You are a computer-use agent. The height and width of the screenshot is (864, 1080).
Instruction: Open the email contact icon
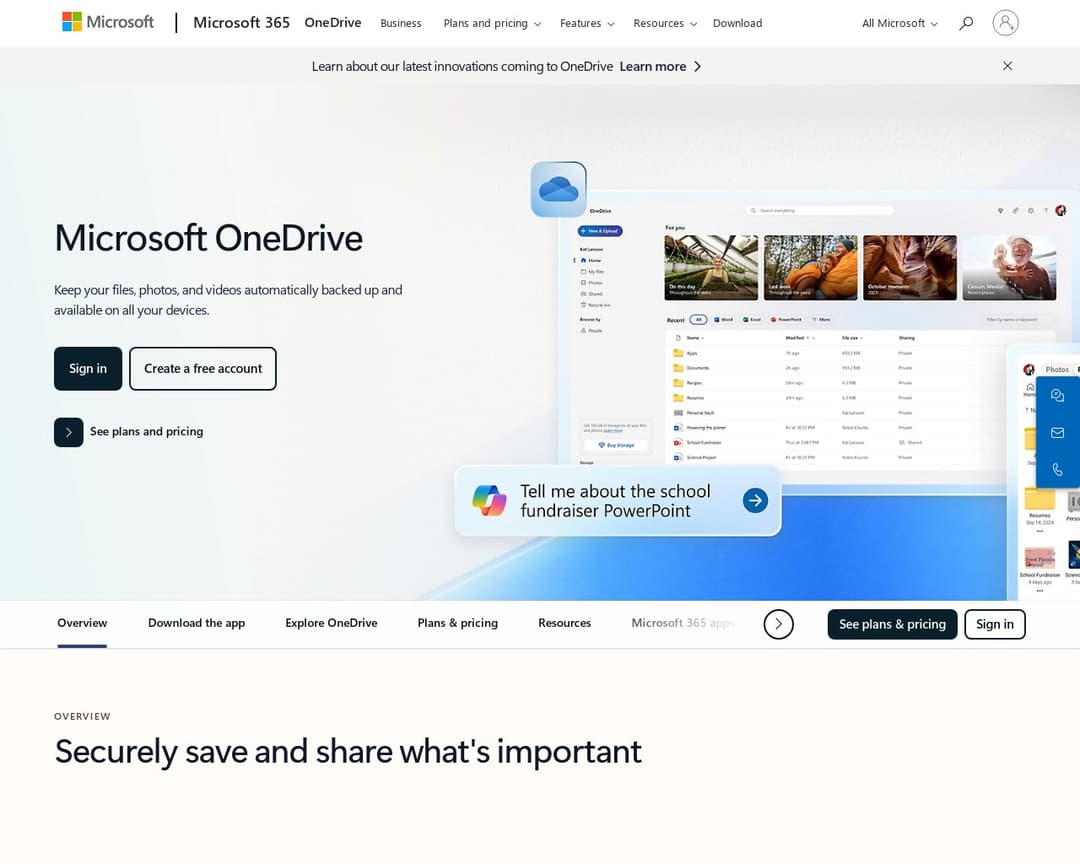click(x=1057, y=433)
